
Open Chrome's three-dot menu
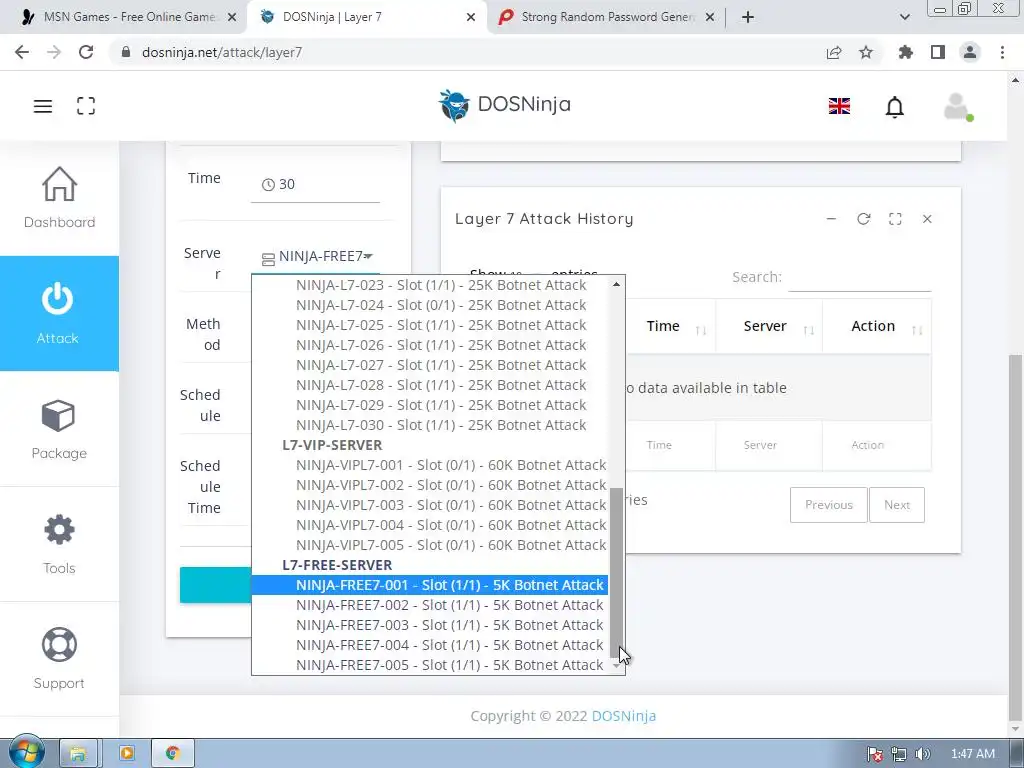coord(1002,52)
